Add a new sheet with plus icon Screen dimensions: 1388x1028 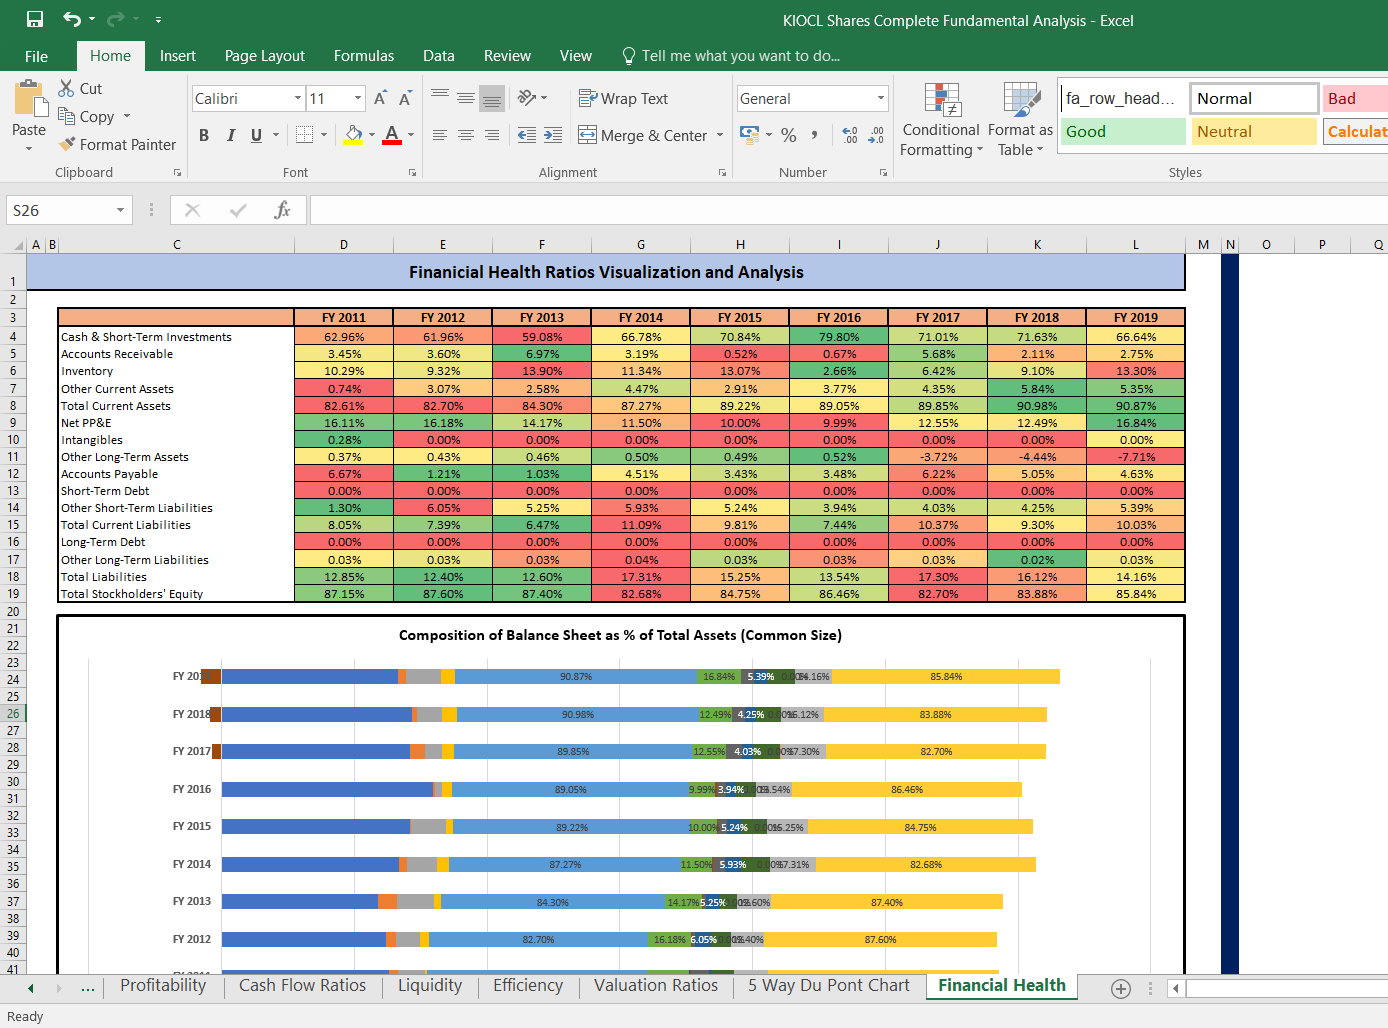tap(1121, 988)
